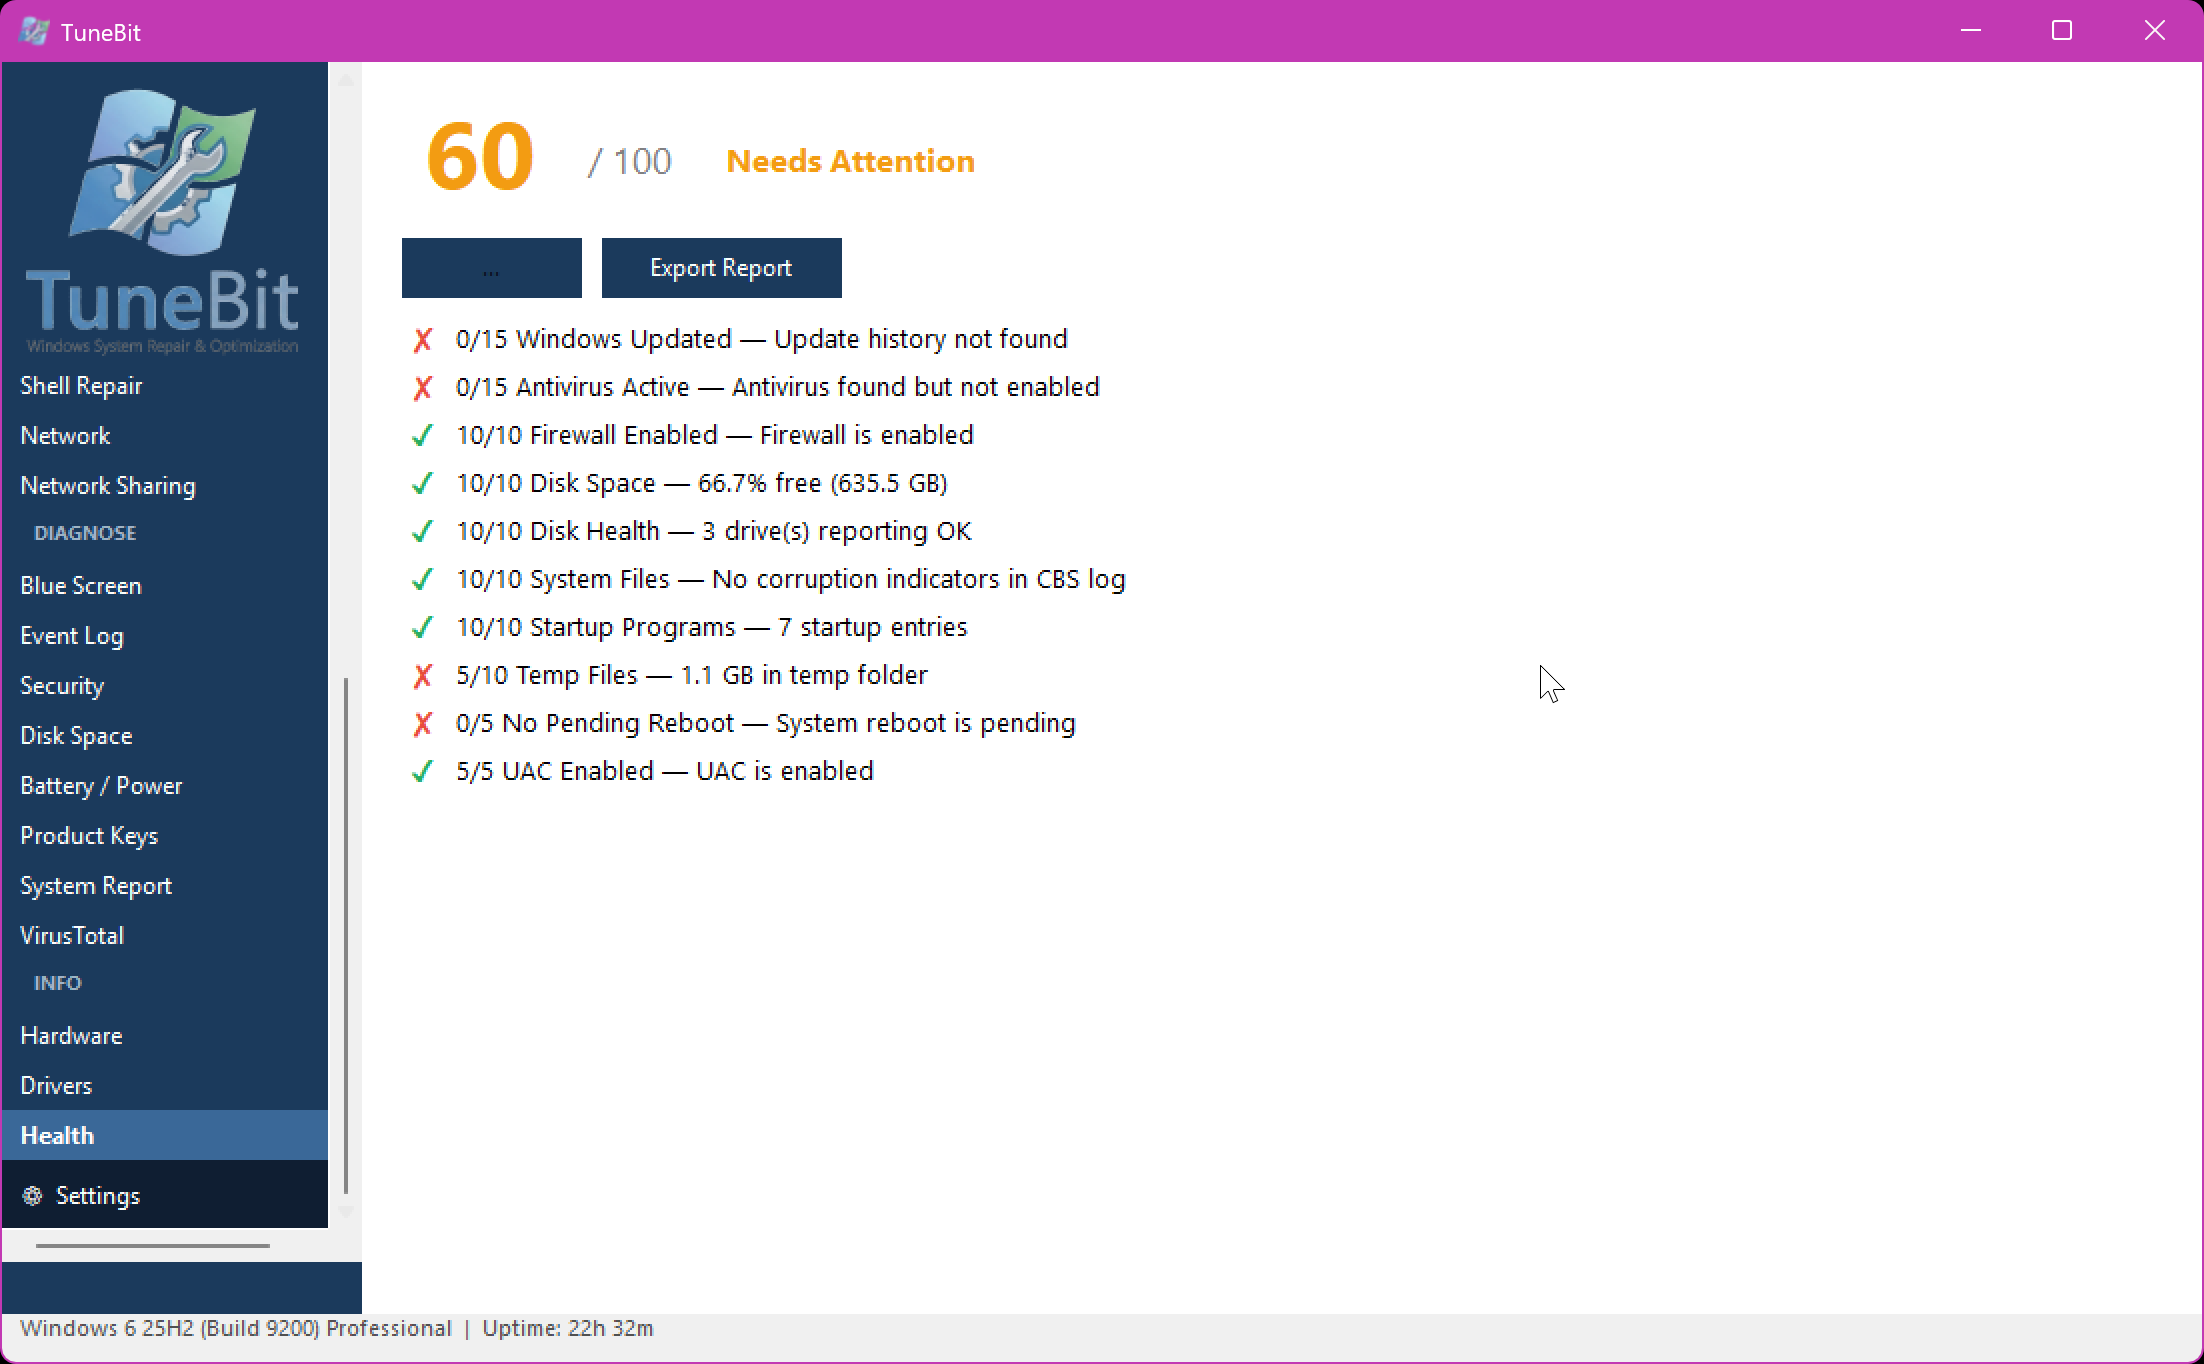Click the green check beside Firewall Enabled

click(422, 436)
